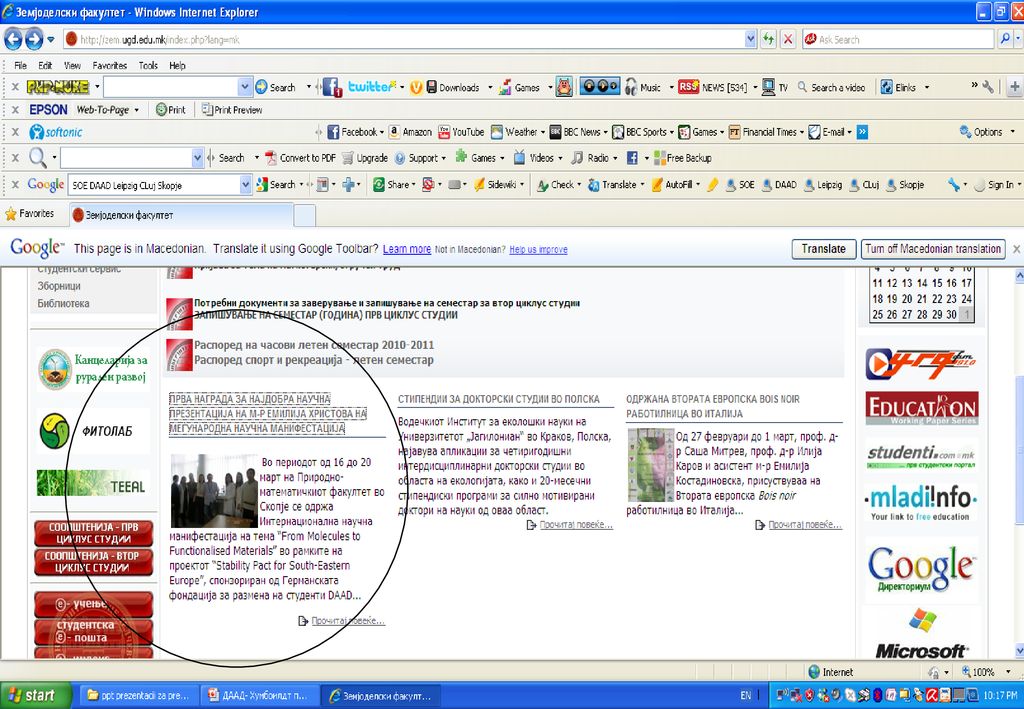Click the page scrollbar down arrow
The width and height of the screenshot is (1024, 709).
[x=1018, y=650]
